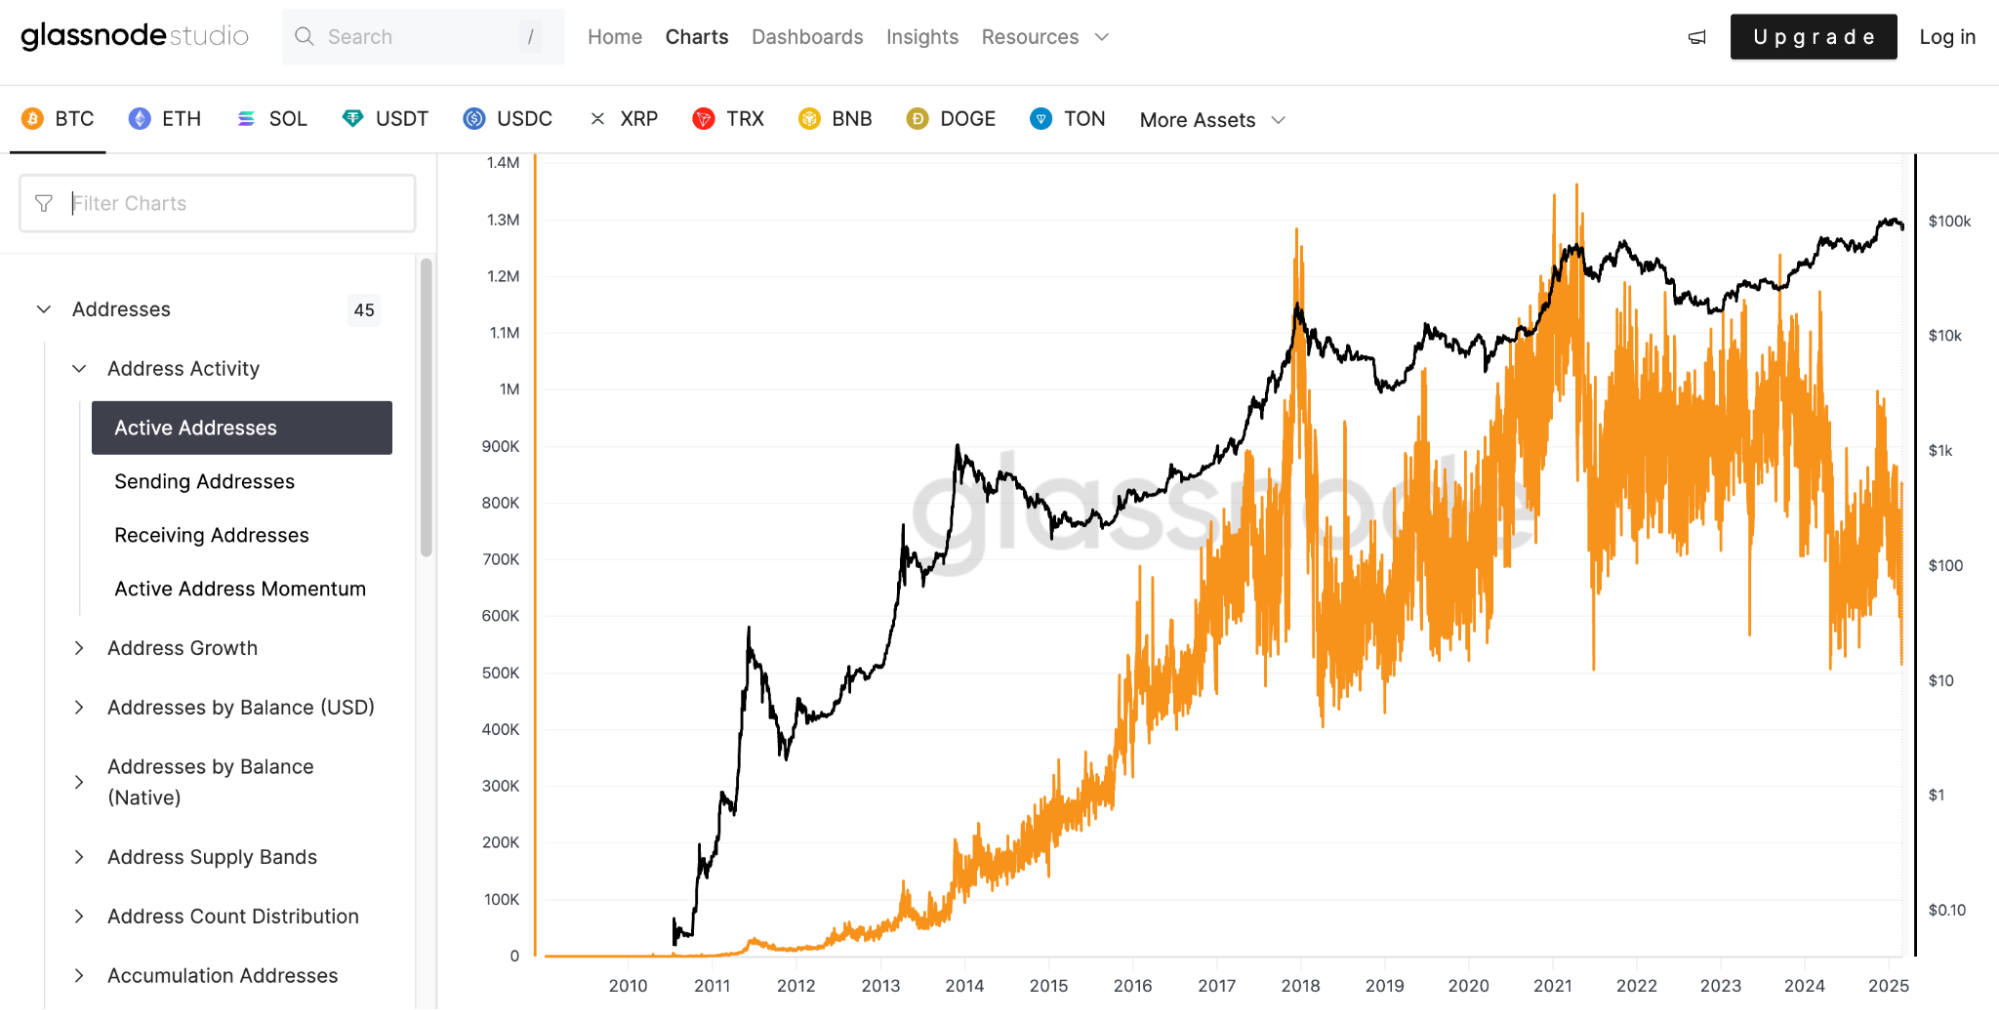Focus the Filter Charts field

click(x=217, y=203)
